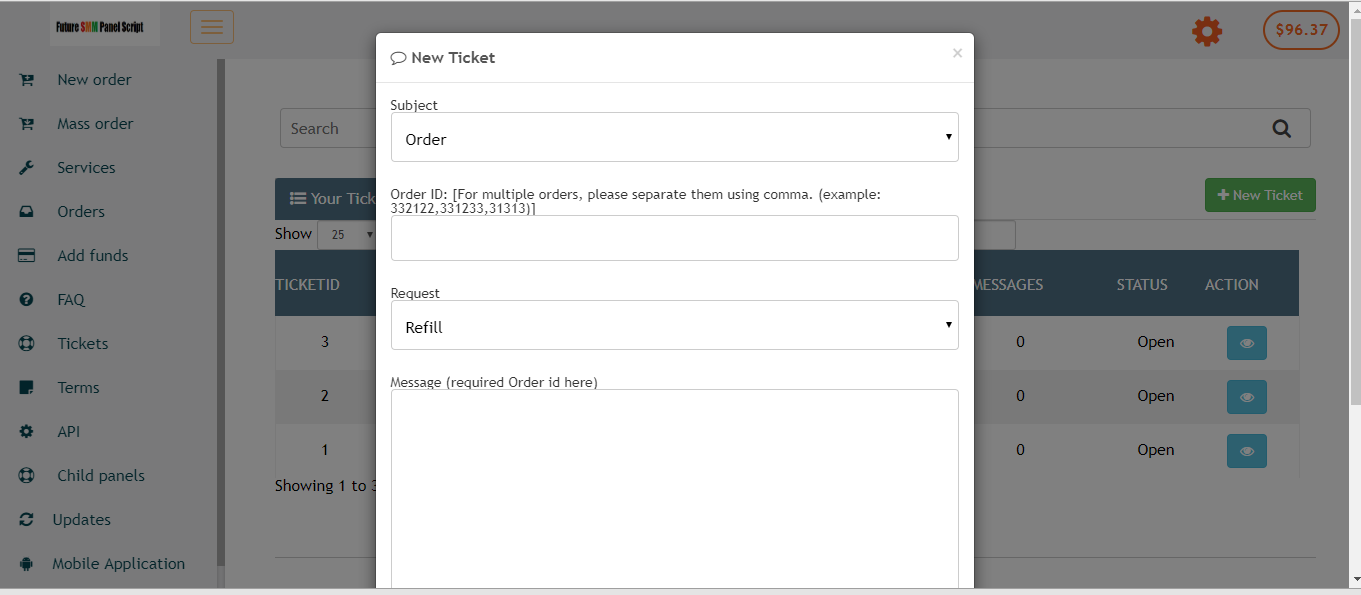Click the FAQ question mark icon
Image resolution: width=1361 pixels, height=595 pixels.
(27, 300)
